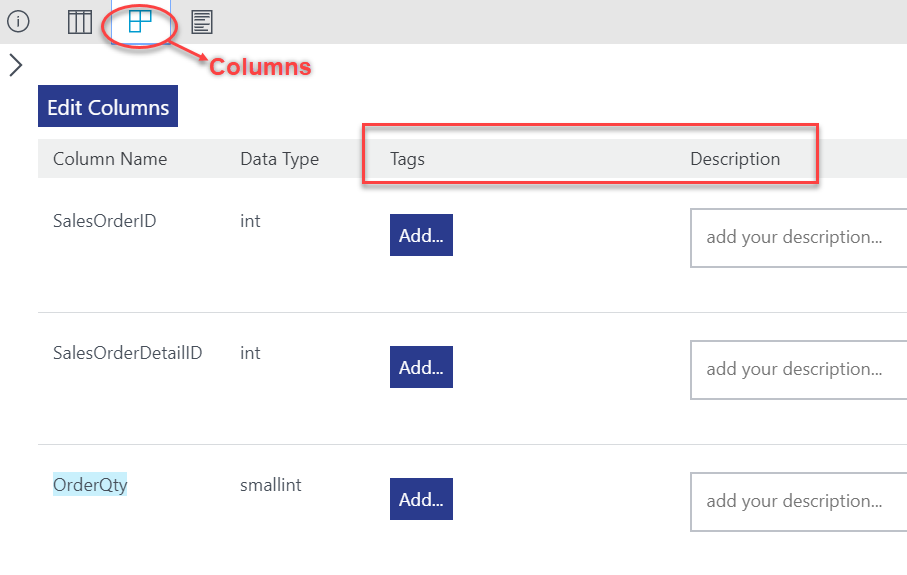Click the Description column header
Viewport: 907px width, 575px height.
735,159
